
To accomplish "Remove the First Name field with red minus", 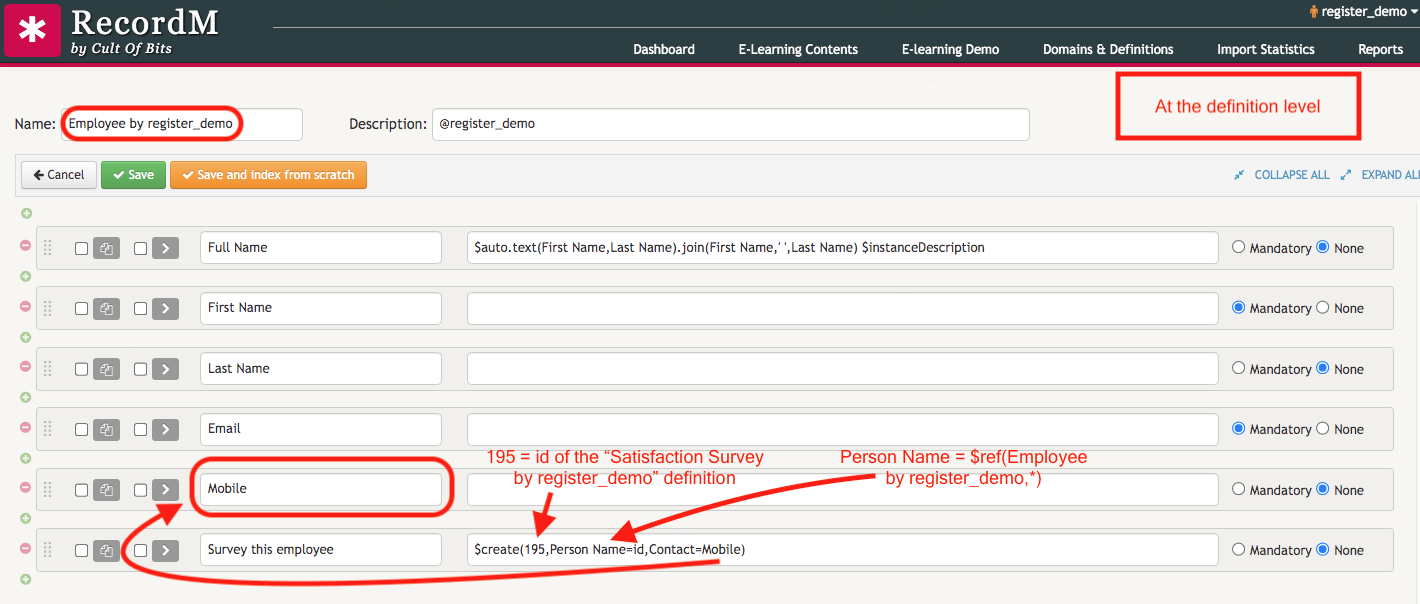I will click(x=26, y=306).
